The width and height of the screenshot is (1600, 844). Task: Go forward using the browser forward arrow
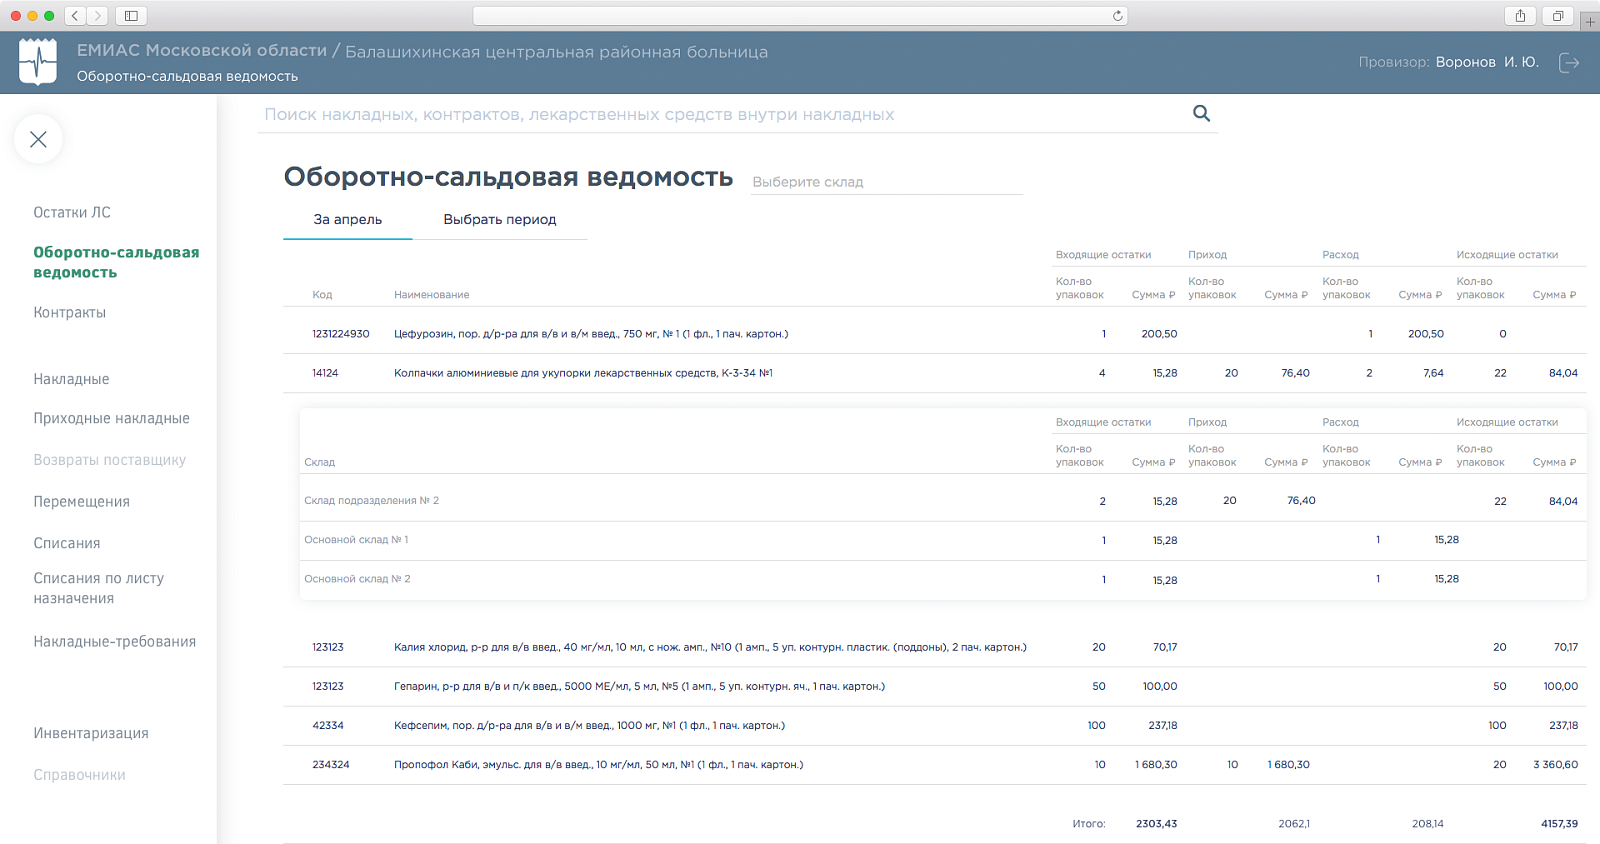tap(97, 16)
